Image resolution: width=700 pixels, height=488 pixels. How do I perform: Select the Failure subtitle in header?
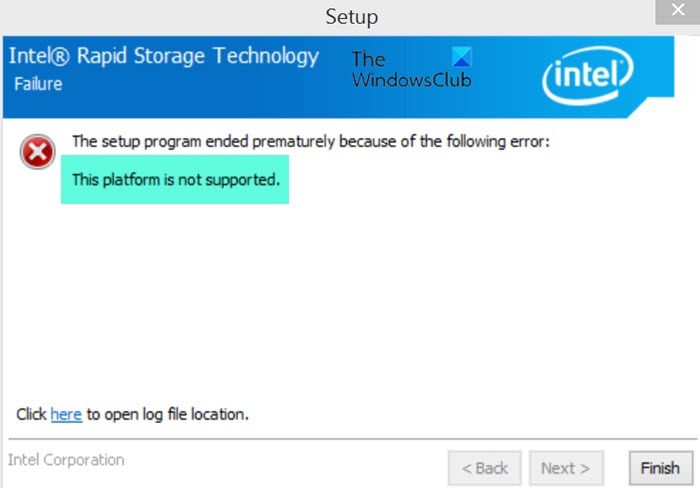tap(38, 84)
